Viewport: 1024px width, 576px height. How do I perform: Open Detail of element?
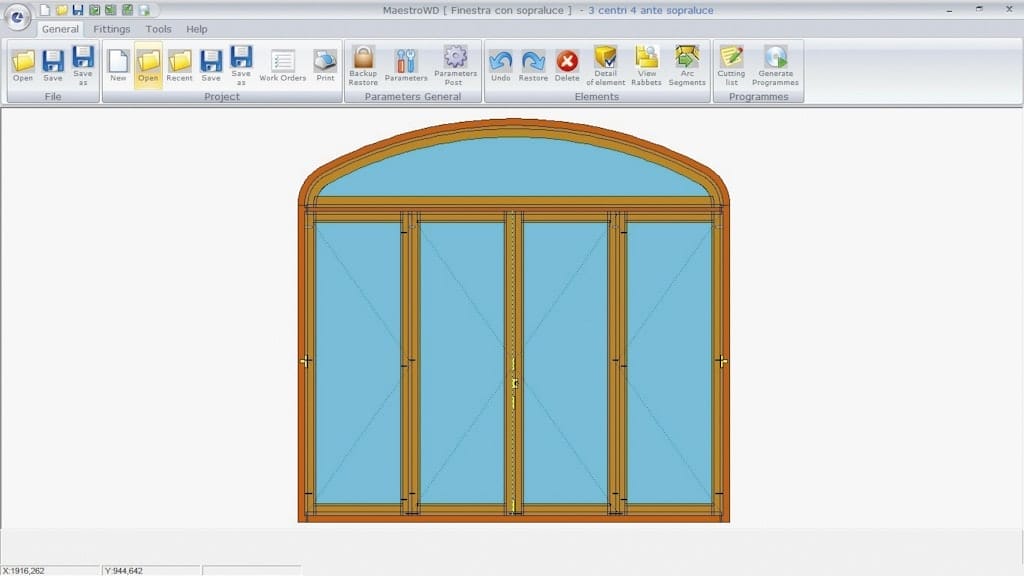pyautogui.click(x=605, y=65)
